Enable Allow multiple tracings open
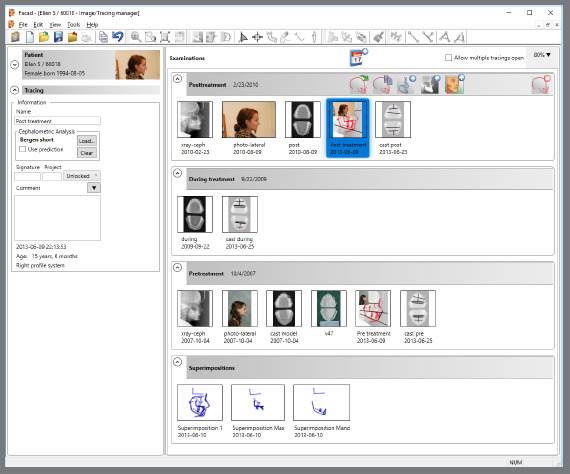The width and height of the screenshot is (570, 474). tap(449, 57)
